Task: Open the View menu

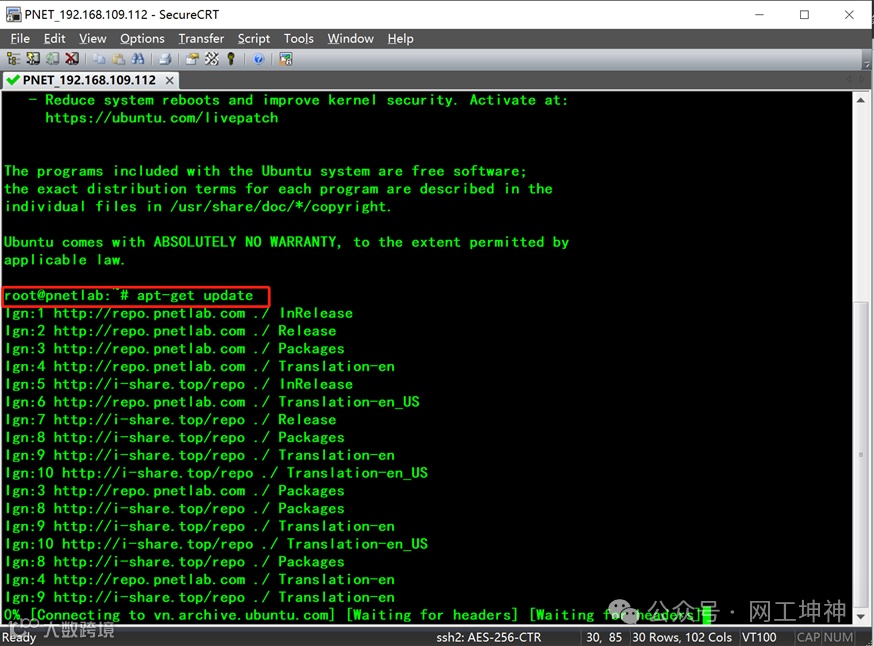Action: pos(92,38)
